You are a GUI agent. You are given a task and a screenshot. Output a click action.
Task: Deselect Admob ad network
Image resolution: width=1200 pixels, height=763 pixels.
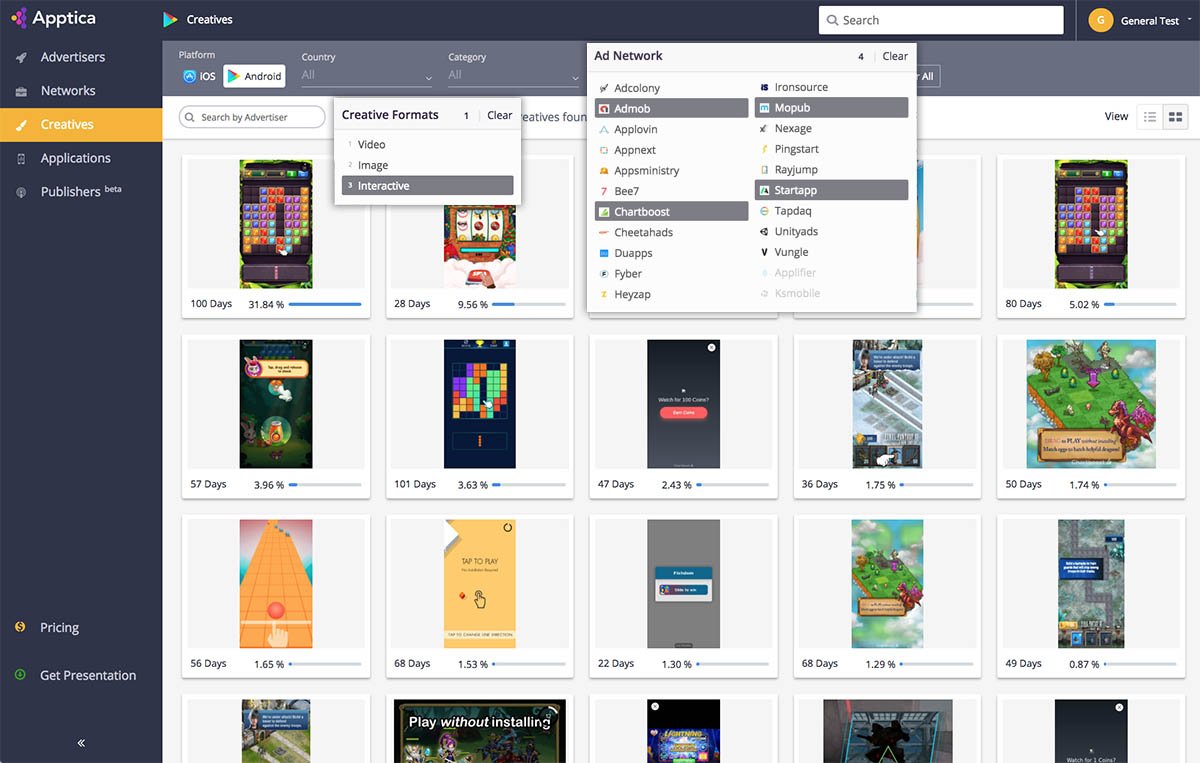[x=671, y=108]
